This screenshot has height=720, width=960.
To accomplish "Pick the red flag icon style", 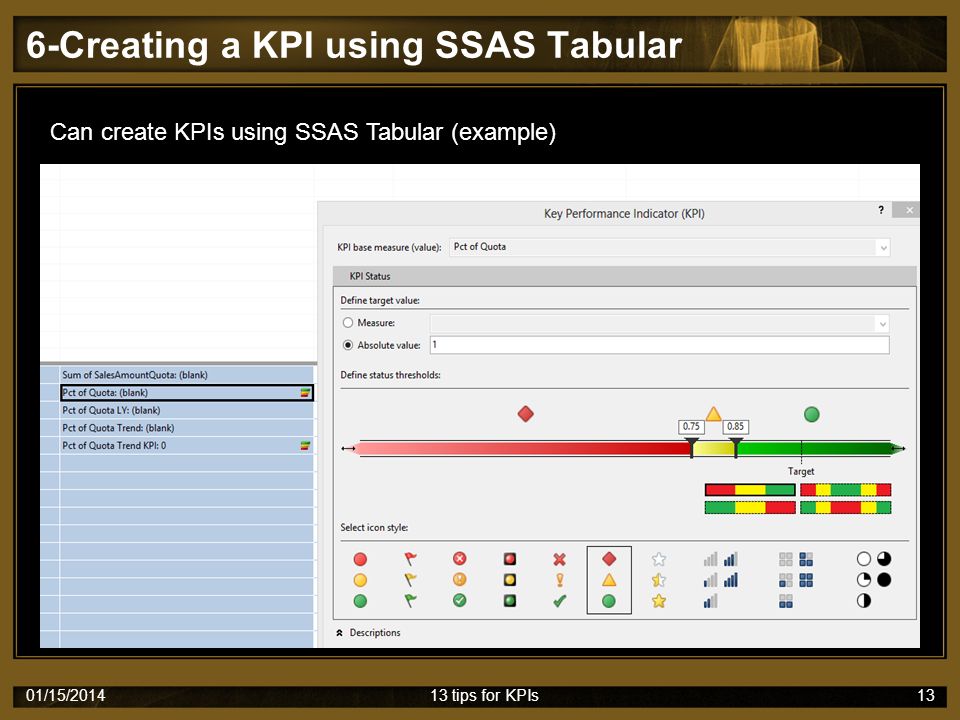I will click(410, 559).
